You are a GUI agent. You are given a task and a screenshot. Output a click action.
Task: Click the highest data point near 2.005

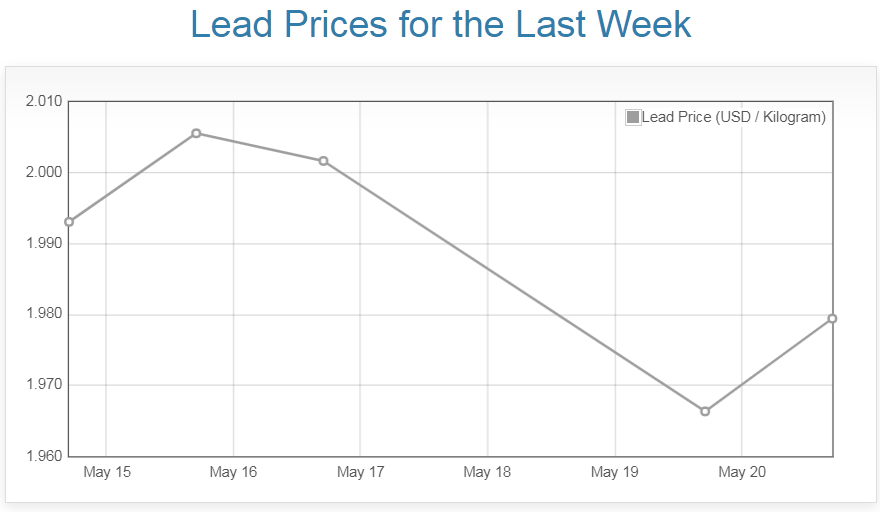(196, 133)
